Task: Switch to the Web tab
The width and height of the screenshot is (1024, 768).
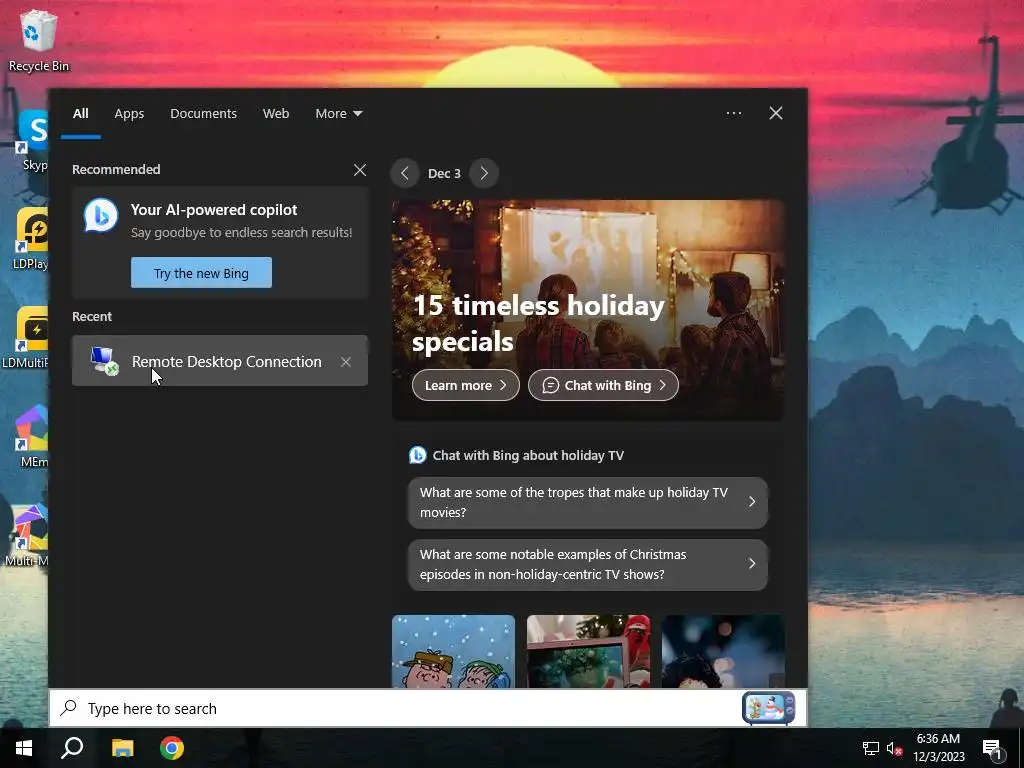Action: (x=276, y=114)
